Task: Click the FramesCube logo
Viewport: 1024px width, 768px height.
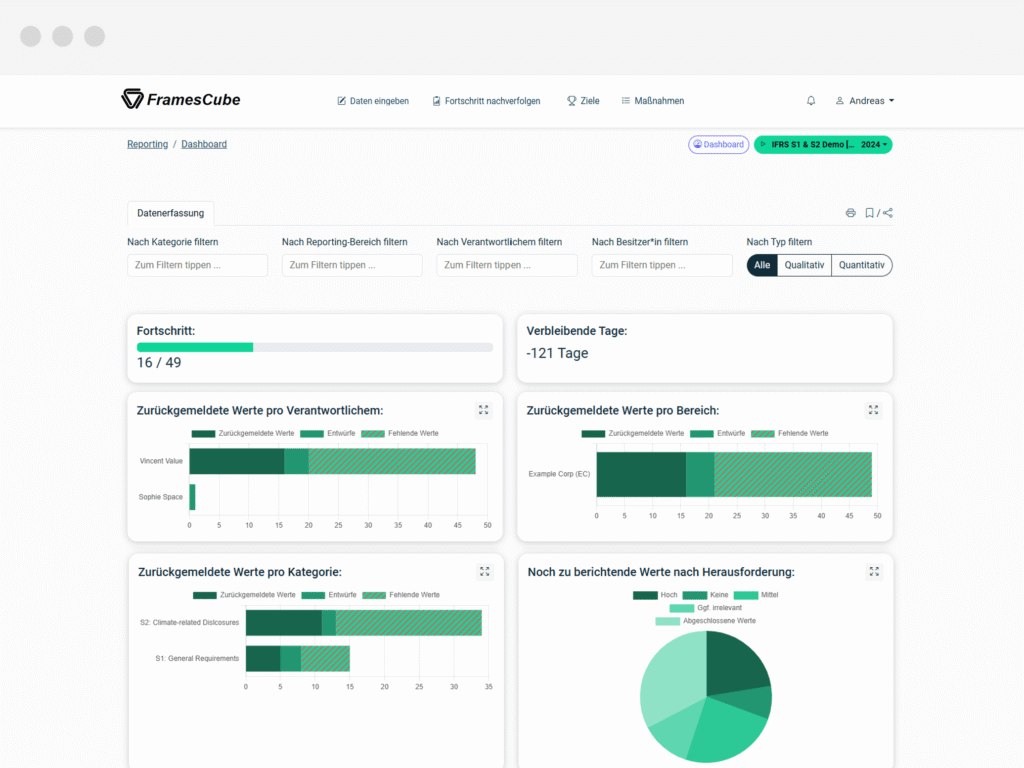Action: click(181, 99)
